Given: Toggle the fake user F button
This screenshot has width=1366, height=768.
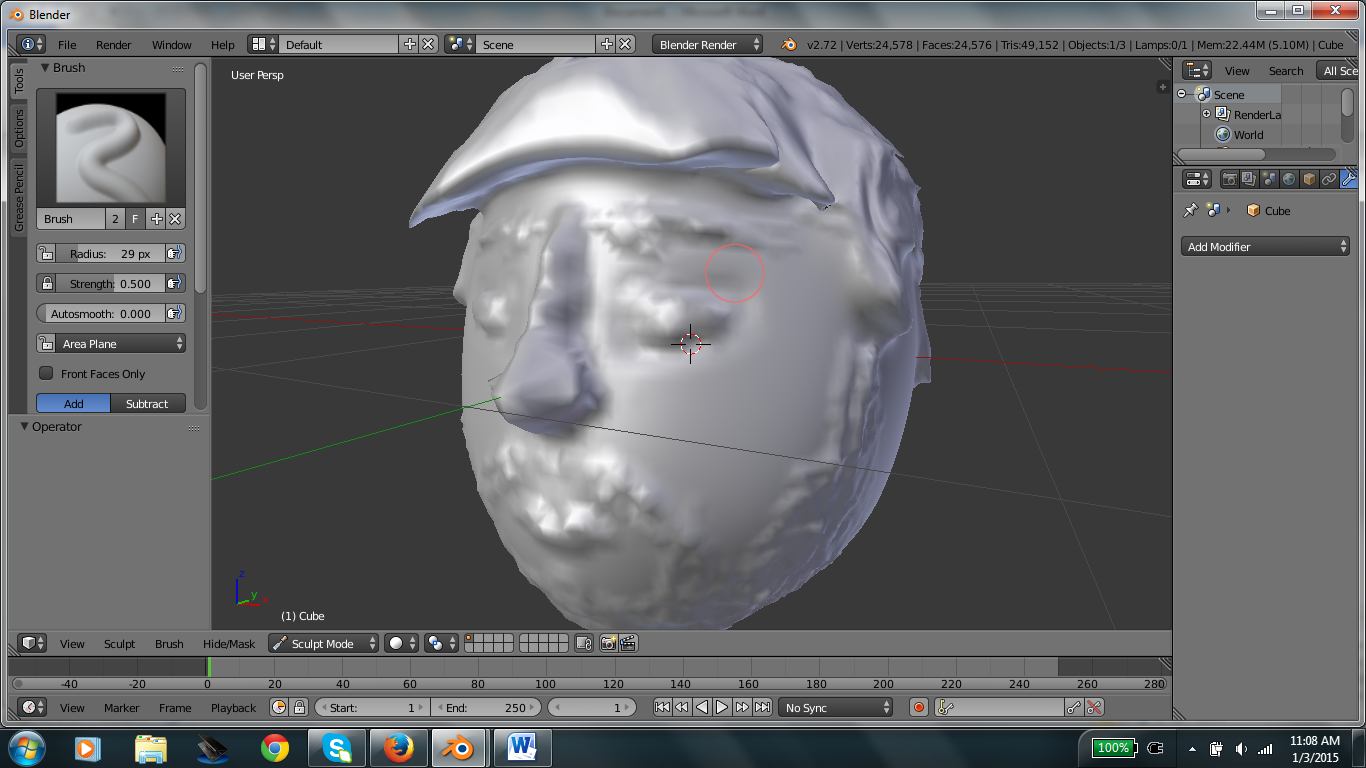Looking at the screenshot, I should [x=135, y=219].
